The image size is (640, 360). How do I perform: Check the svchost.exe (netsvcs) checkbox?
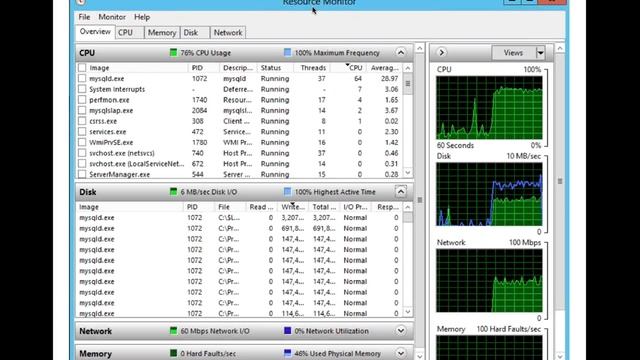click(82, 153)
